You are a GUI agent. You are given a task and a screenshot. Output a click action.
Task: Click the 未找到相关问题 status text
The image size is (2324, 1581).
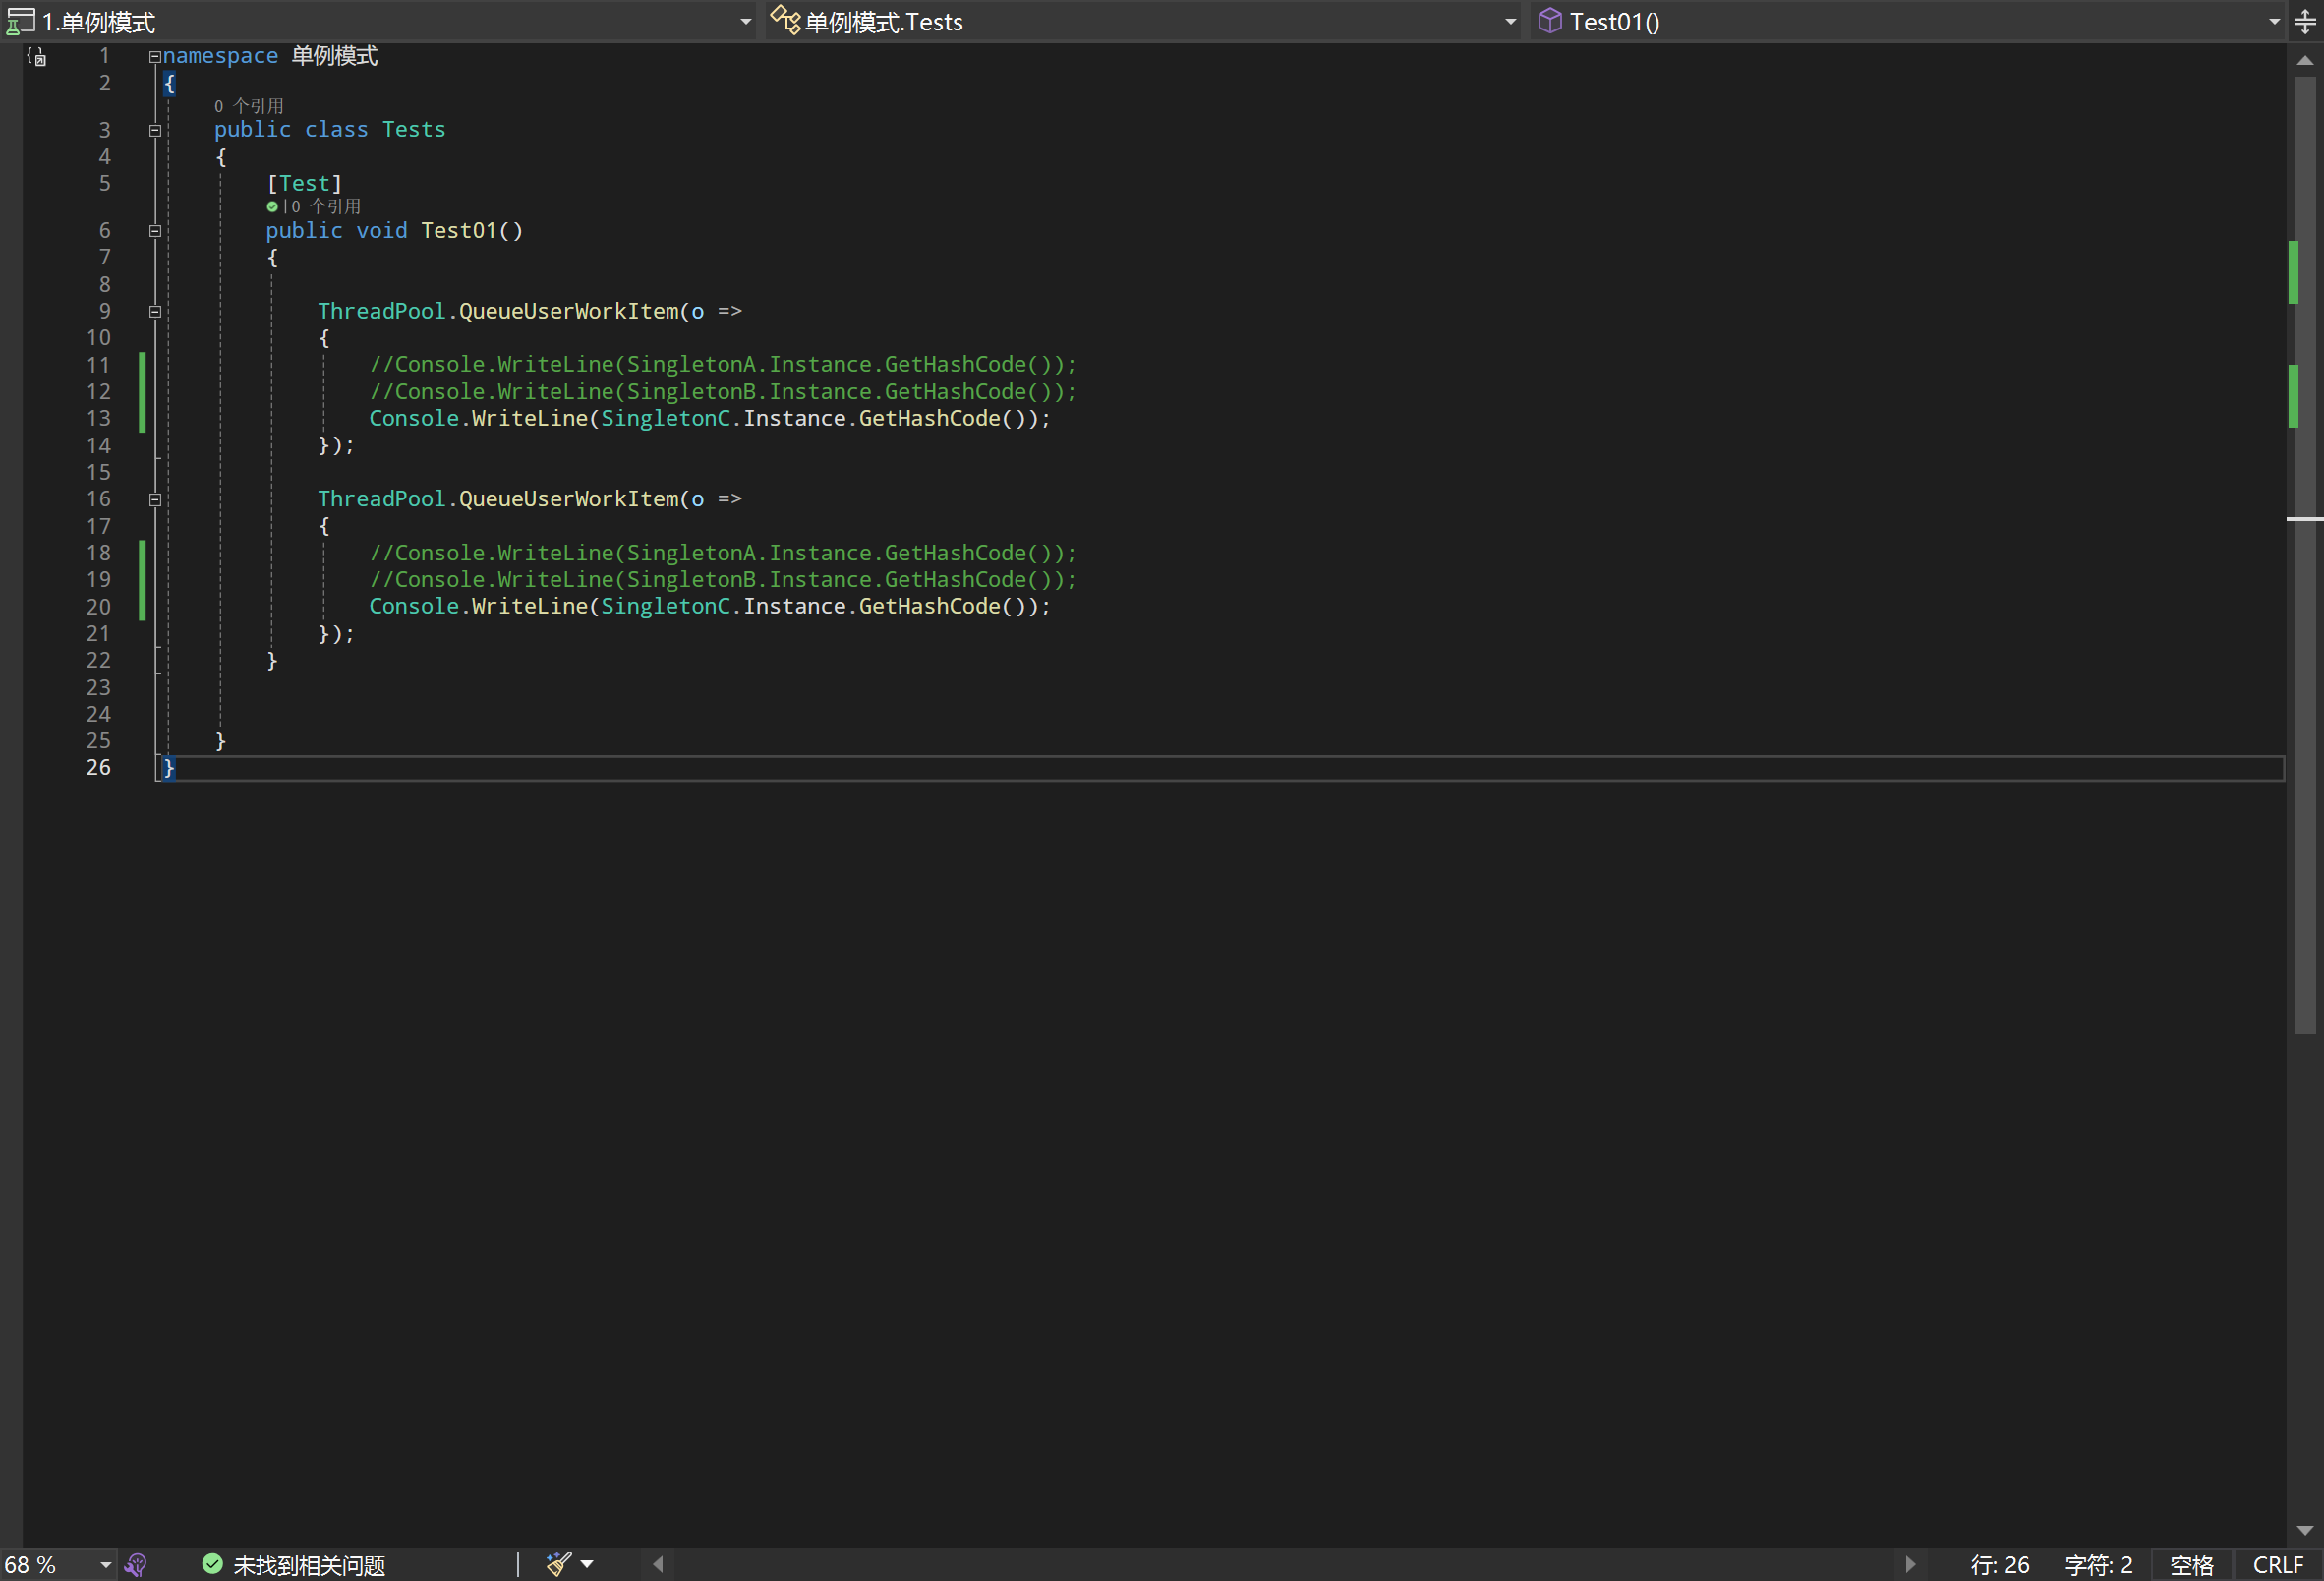[x=309, y=1565]
